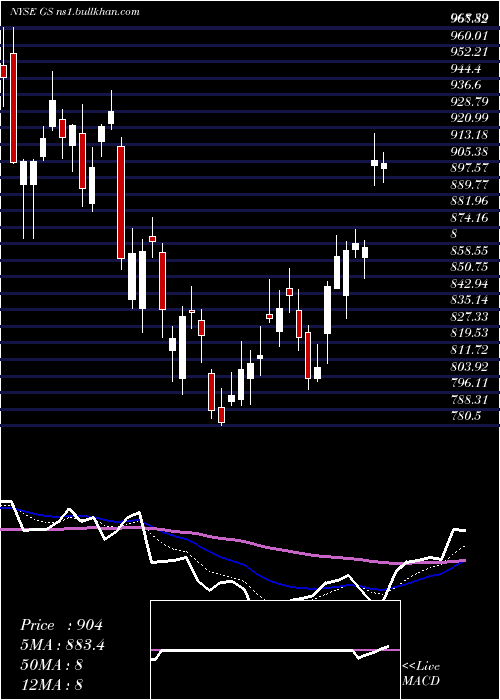Select the 897.57 price axis label
This screenshot has height=700, width=500.
pyautogui.click(x=469, y=167)
